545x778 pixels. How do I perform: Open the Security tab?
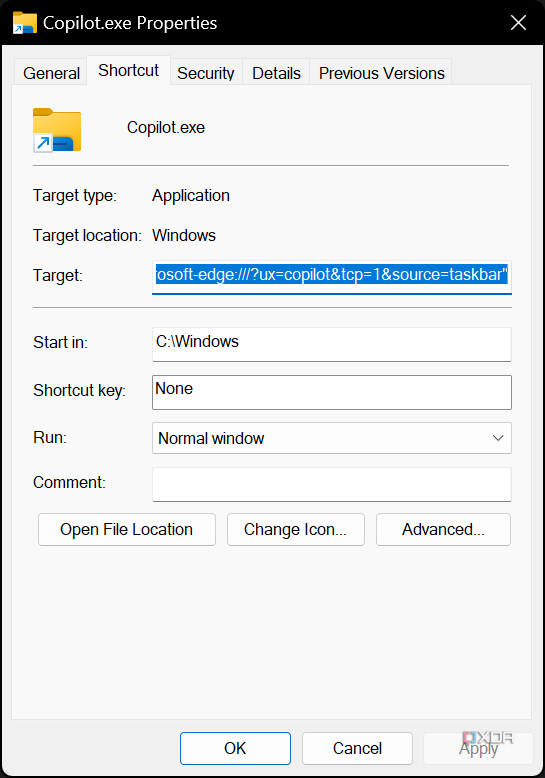[x=205, y=73]
